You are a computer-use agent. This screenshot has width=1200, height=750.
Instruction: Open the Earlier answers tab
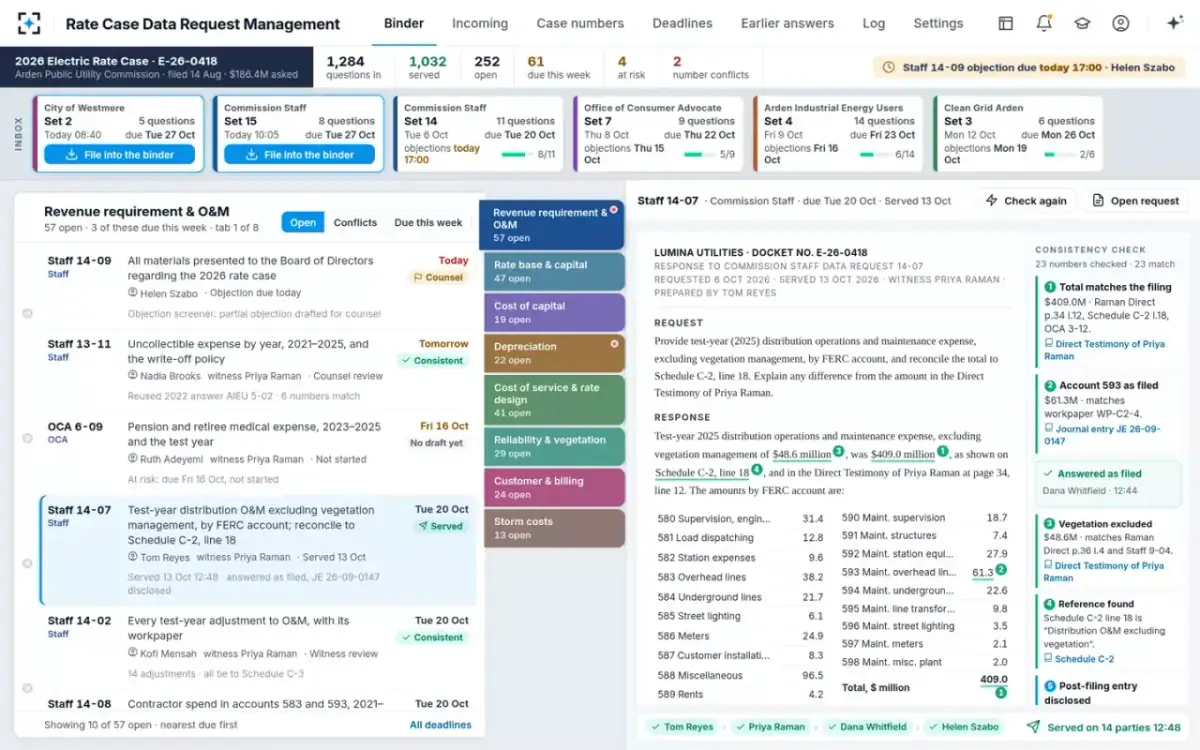pyautogui.click(x=787, y=23)
